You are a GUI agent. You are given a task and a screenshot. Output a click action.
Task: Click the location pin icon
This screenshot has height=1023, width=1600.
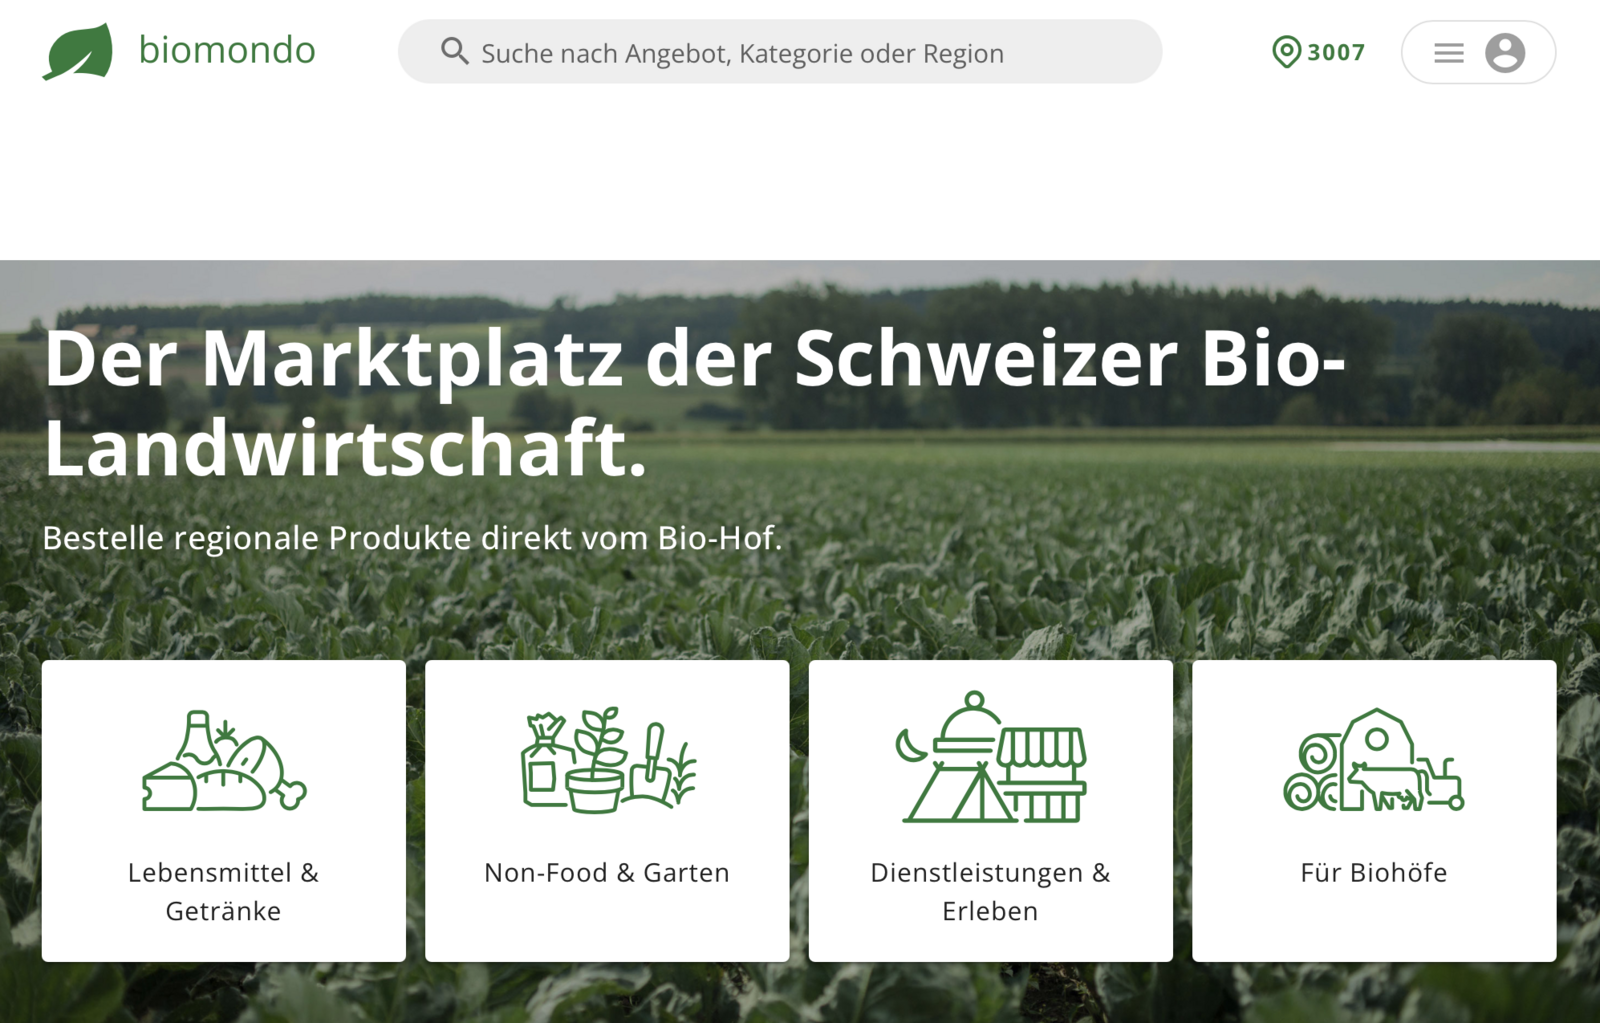(x=1285, y=52)
